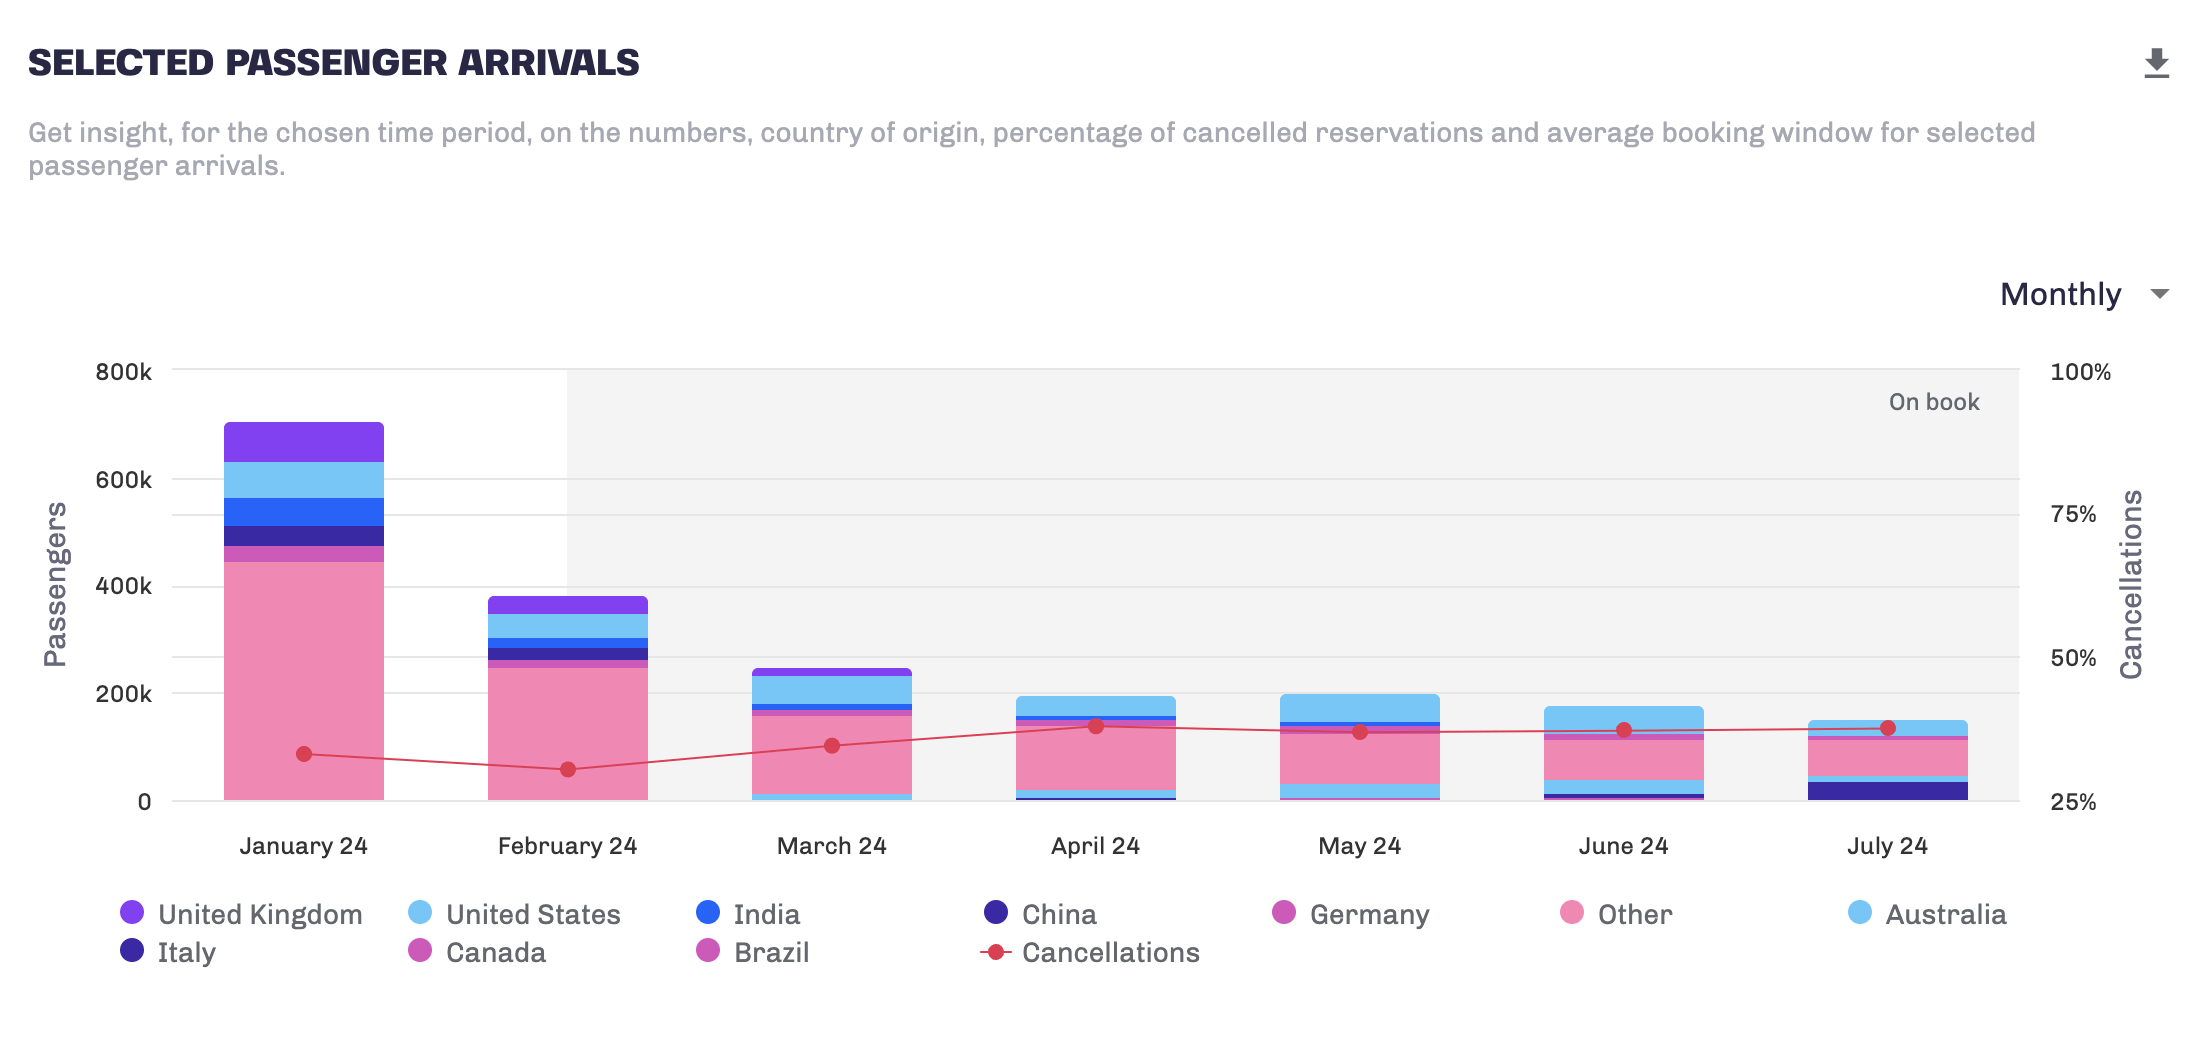Screen dimensions: 2202x1056
Task: Toggle the Canada legend entry
Action: pyautogui.click(x=477, y=952)
